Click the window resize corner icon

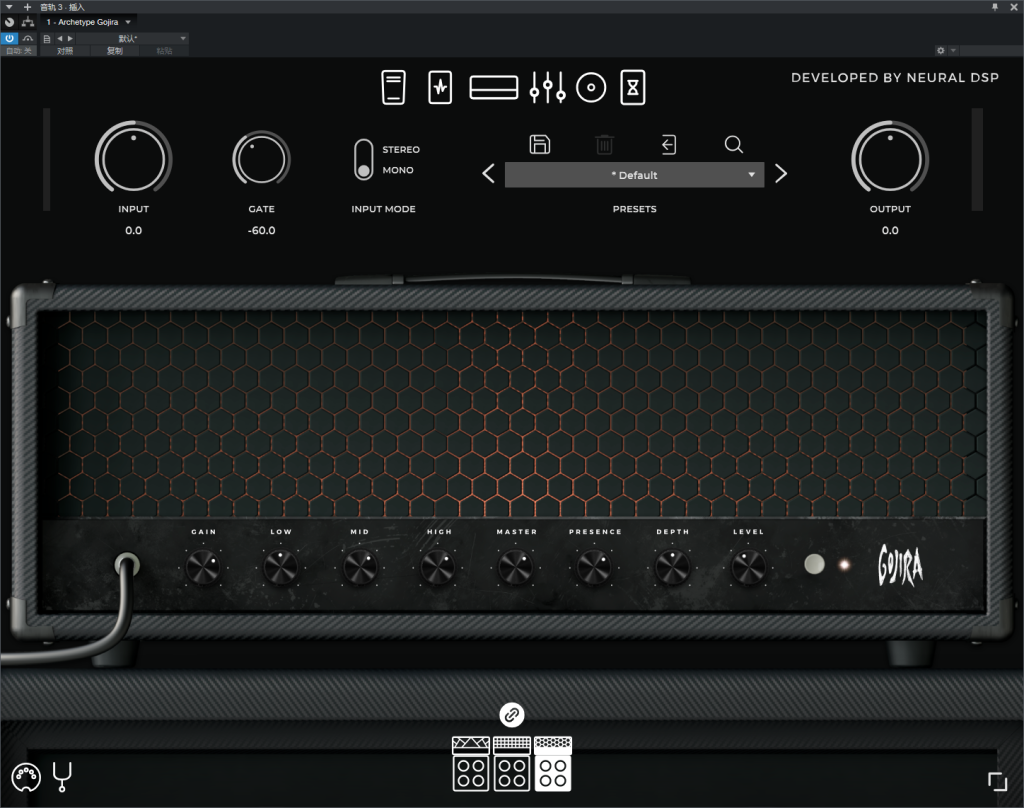point(997,781)
